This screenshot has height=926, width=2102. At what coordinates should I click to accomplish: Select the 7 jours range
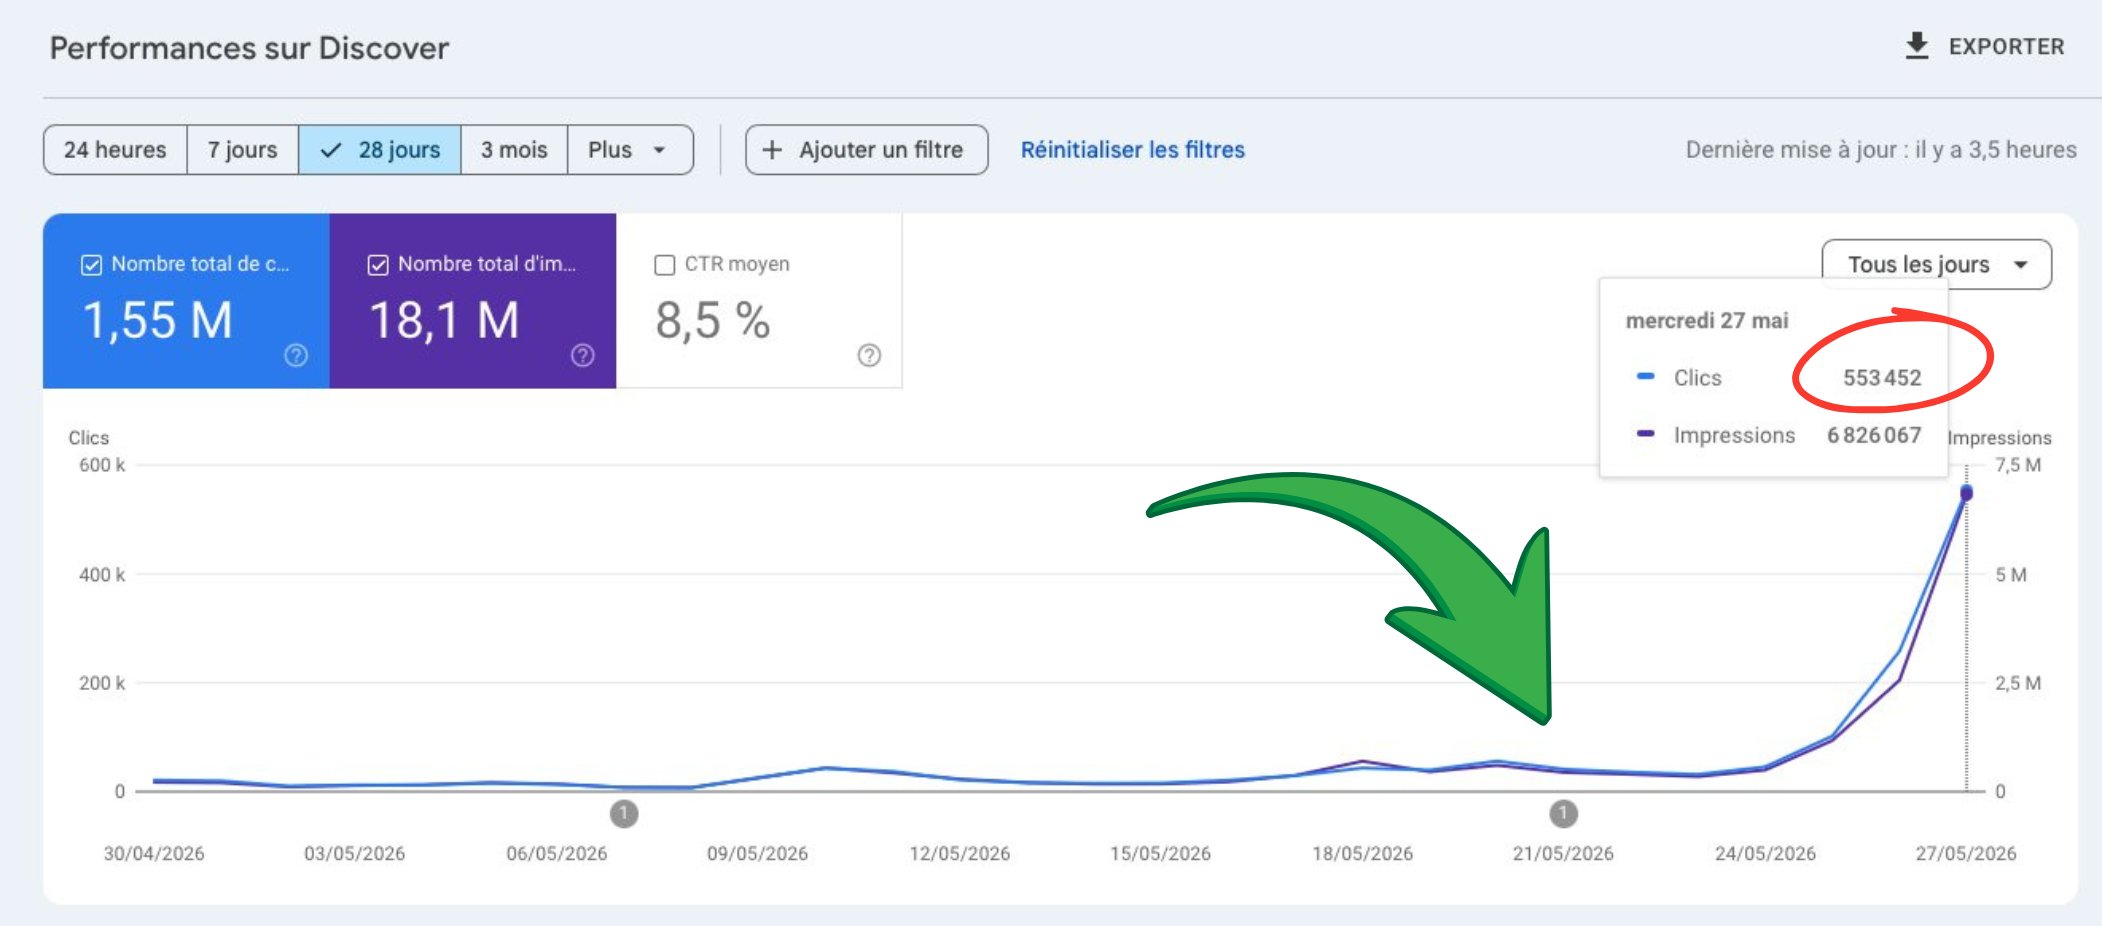tap(242, 150)
